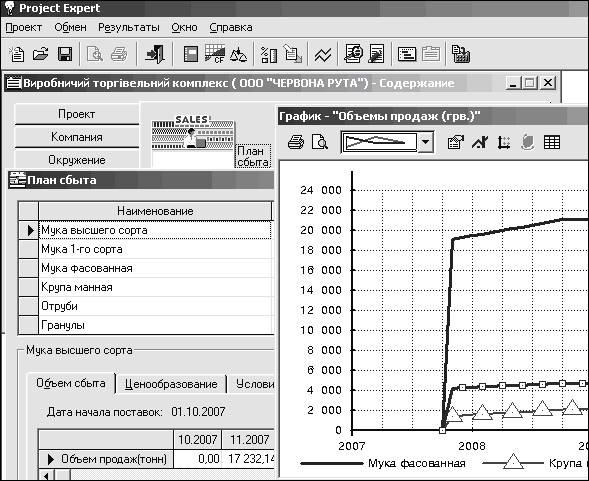Open the Результаты menu
This screenshot has height=481, width=589.
129,27
